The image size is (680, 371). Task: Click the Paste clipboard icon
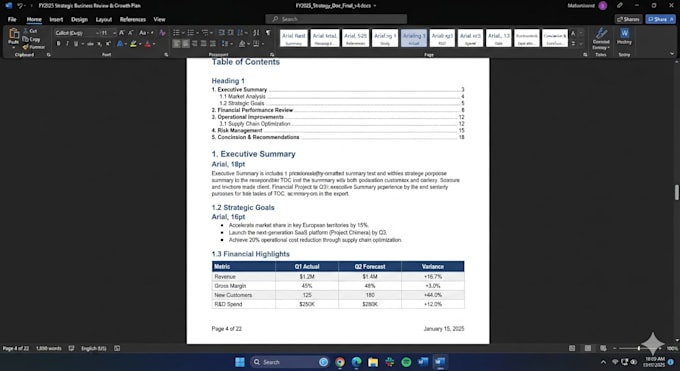13,35
